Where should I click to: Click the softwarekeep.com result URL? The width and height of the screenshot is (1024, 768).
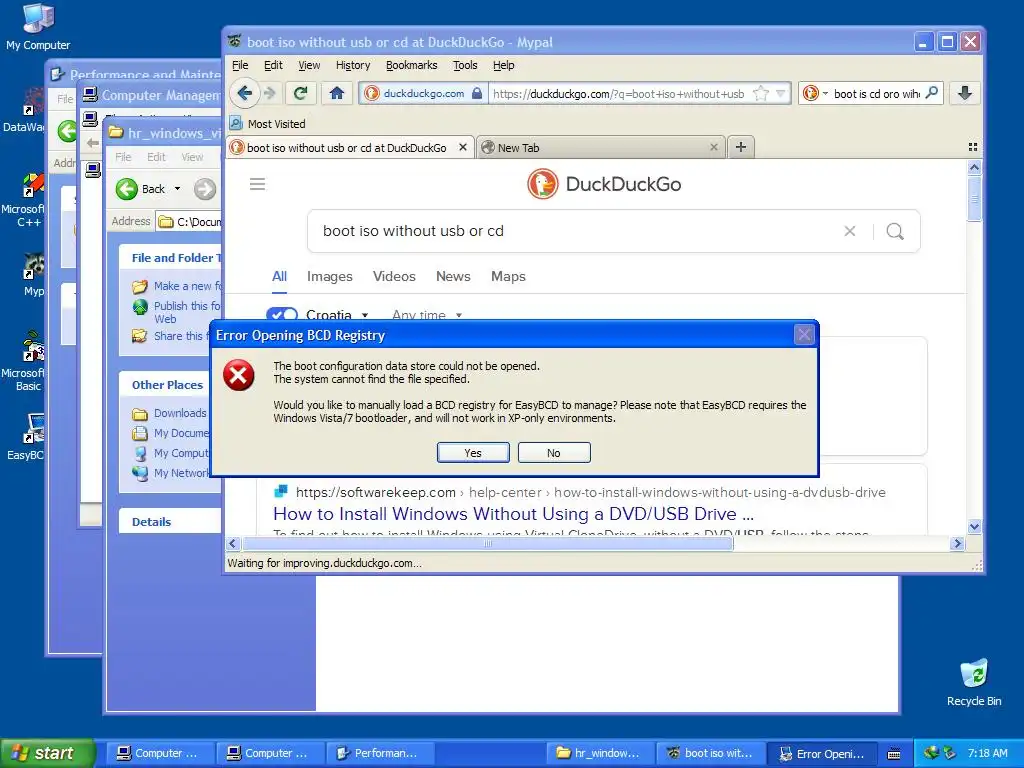[x=590, y=492]
